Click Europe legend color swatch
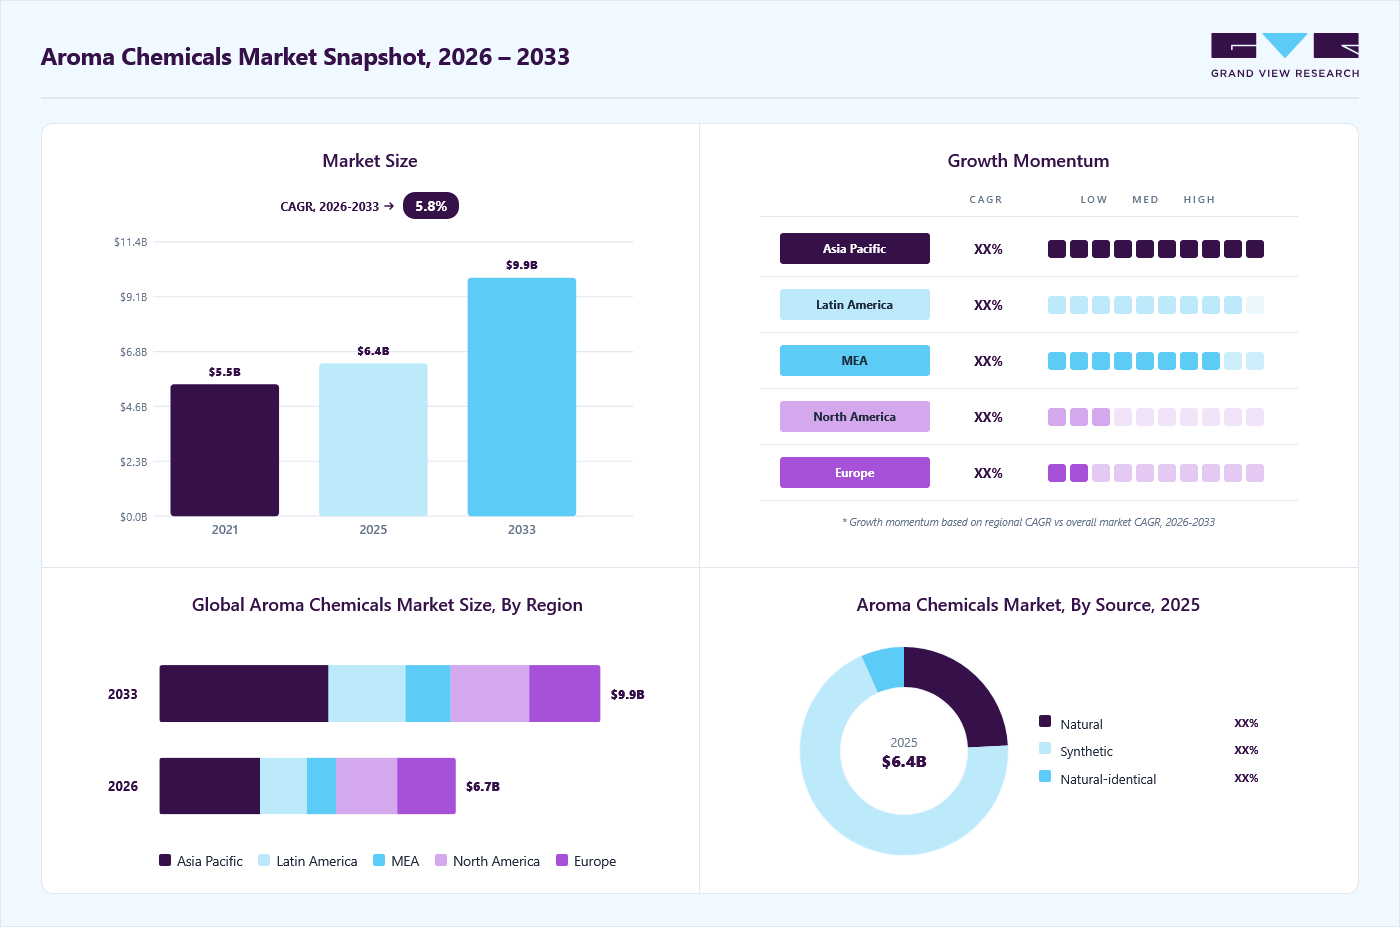The image size is (1400, 927). coord(562,860)
